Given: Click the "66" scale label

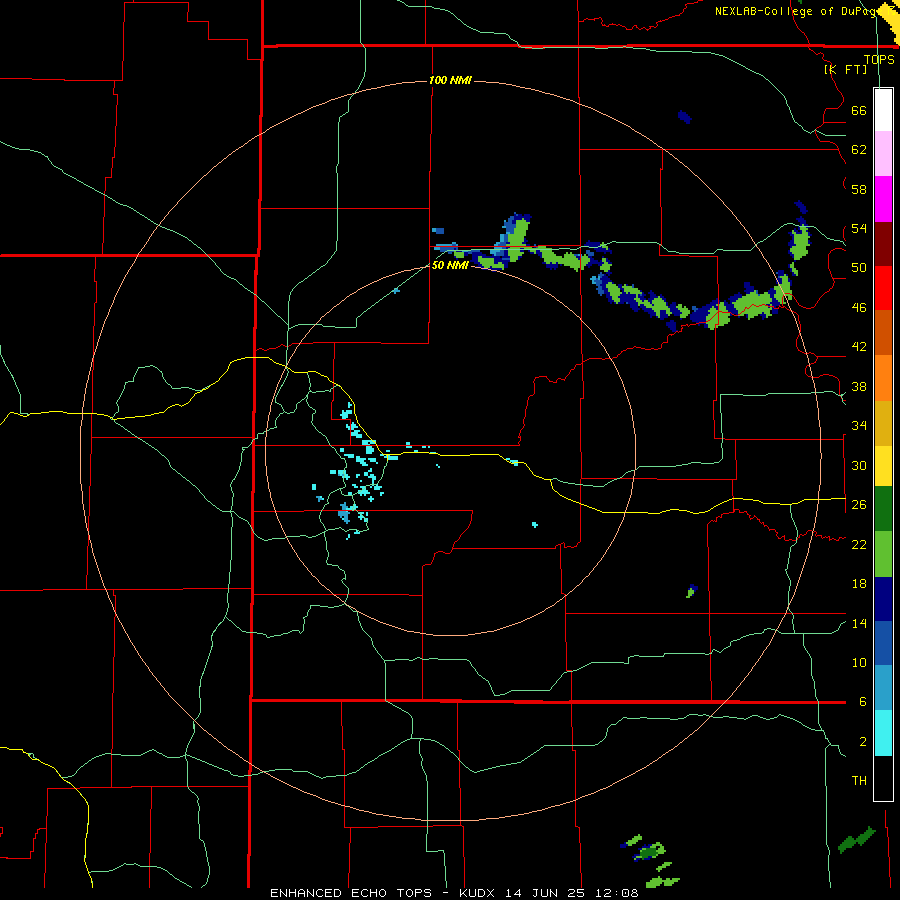Looking at the screenshot, I should tap(859, 111).
